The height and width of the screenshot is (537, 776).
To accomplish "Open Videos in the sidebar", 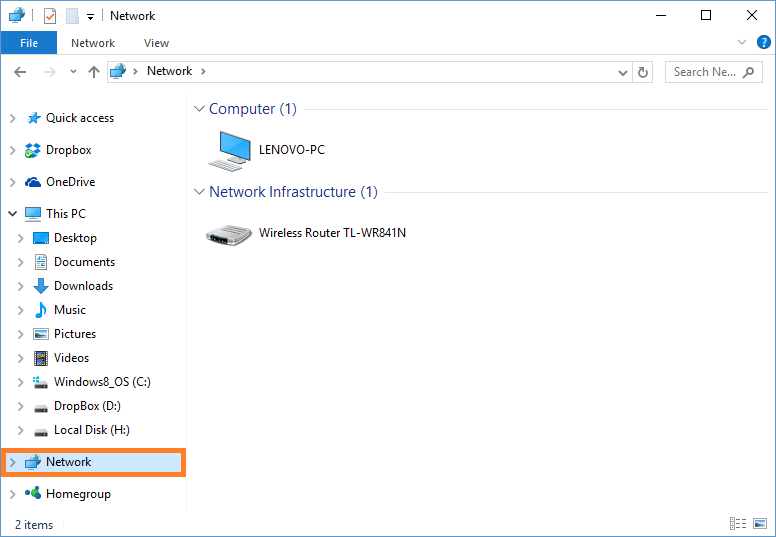I will (71, 358).
